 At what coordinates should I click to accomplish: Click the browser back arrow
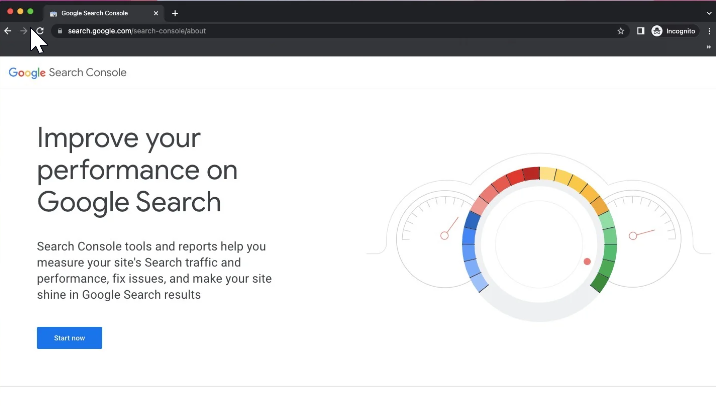point(8,31)
